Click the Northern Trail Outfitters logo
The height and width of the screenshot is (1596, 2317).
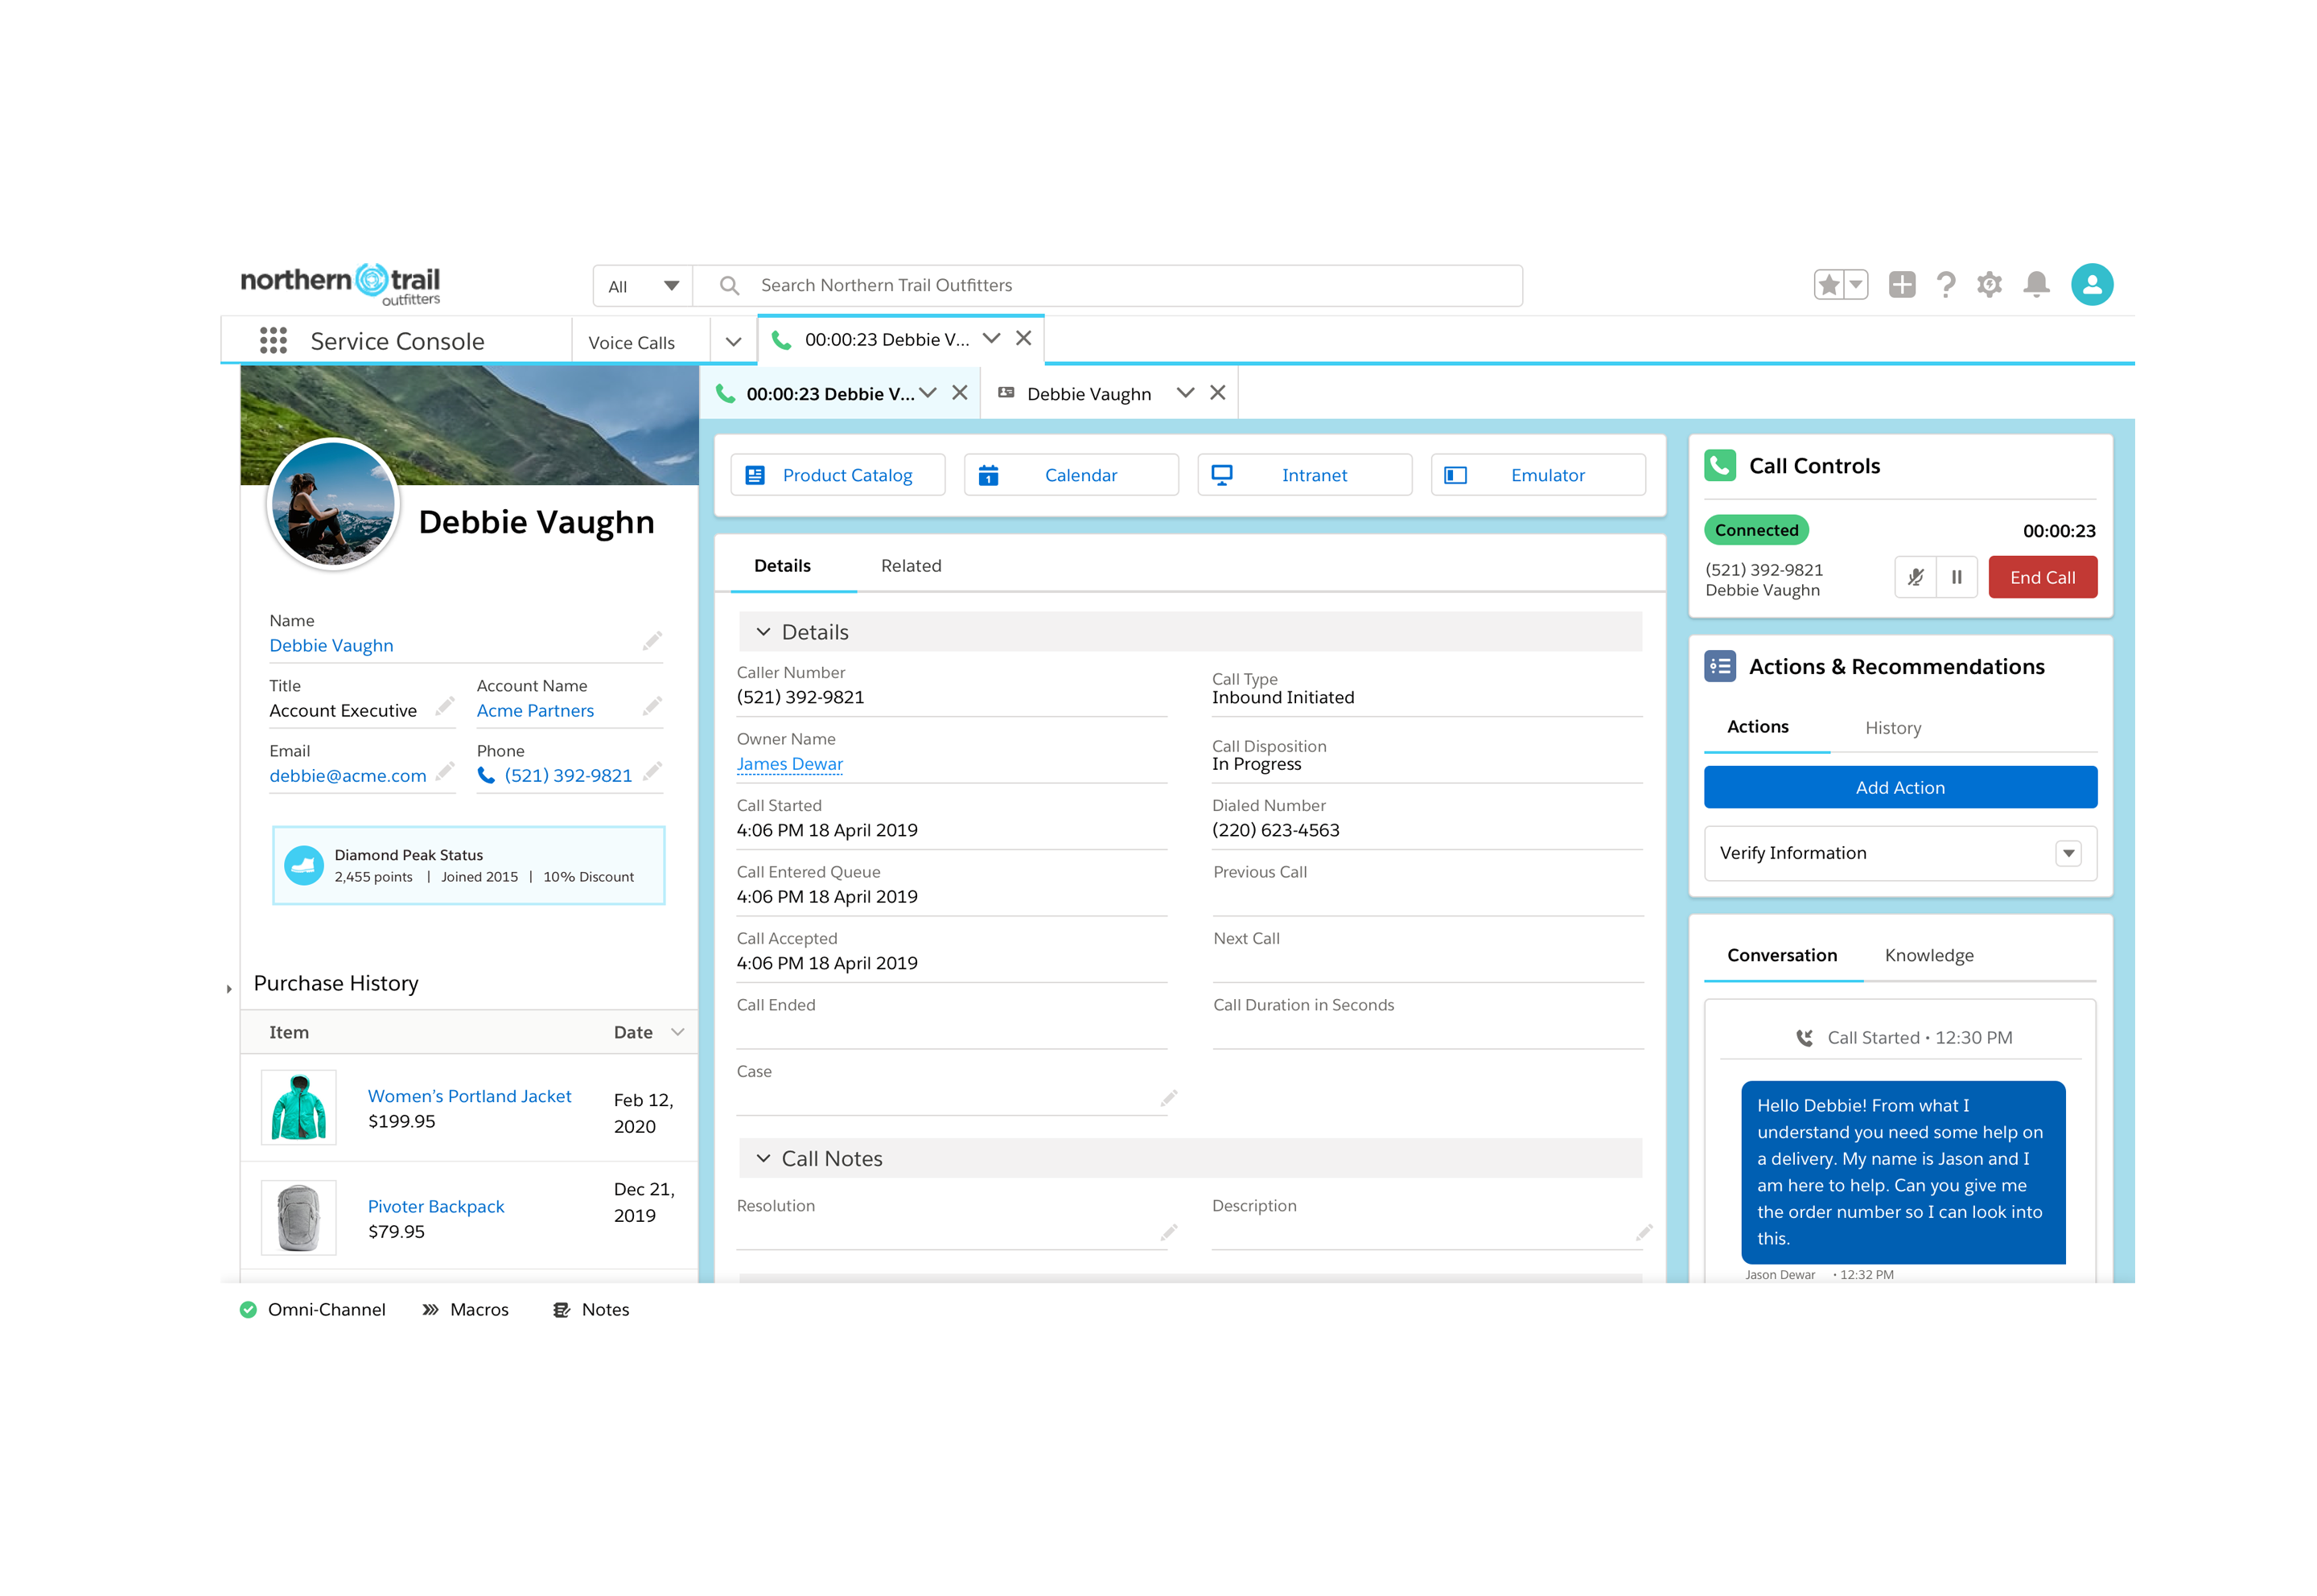(x=340, y=284)
